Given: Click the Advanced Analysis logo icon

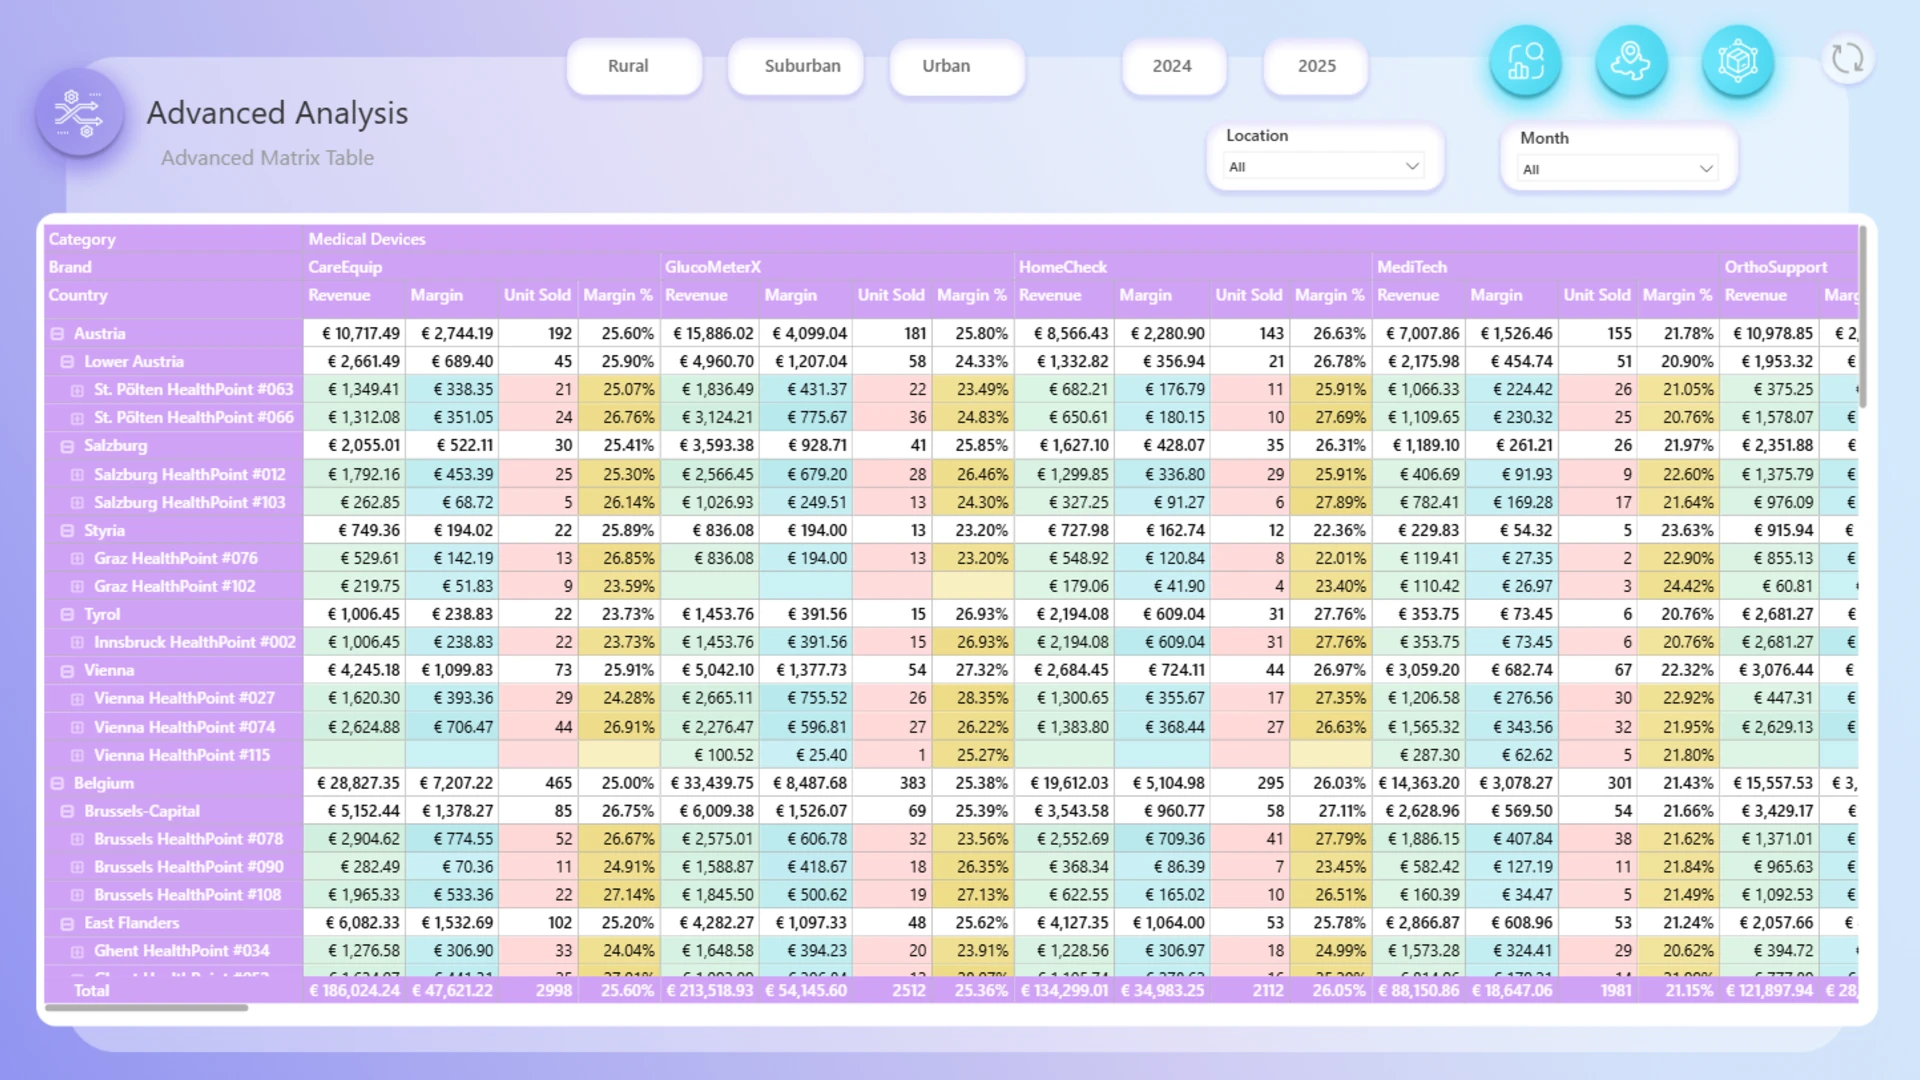Looking at the screenshot, I should pyautogui.click(x=80, y=112).
